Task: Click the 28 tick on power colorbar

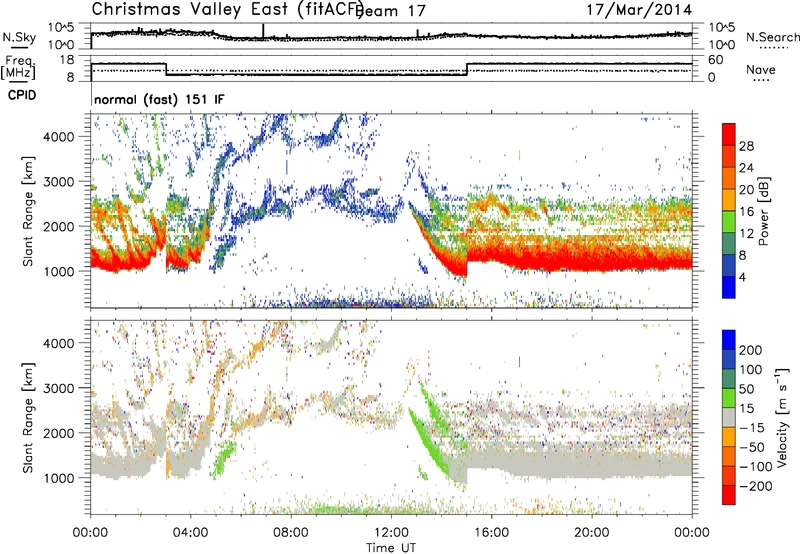Action: [746, 146]
